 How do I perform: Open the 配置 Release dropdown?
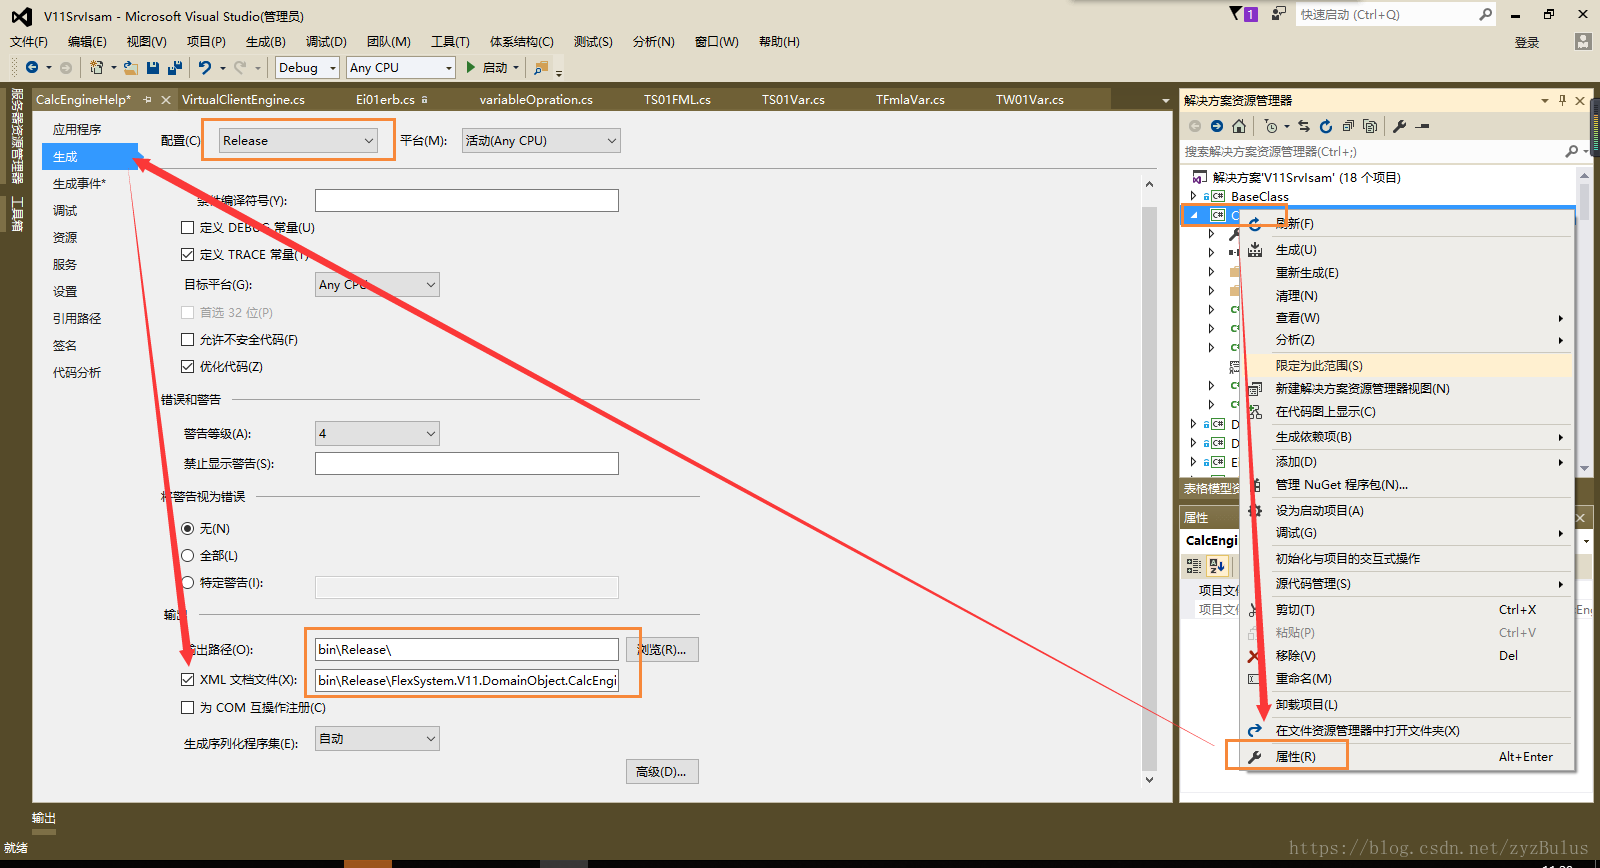point(298,141)
